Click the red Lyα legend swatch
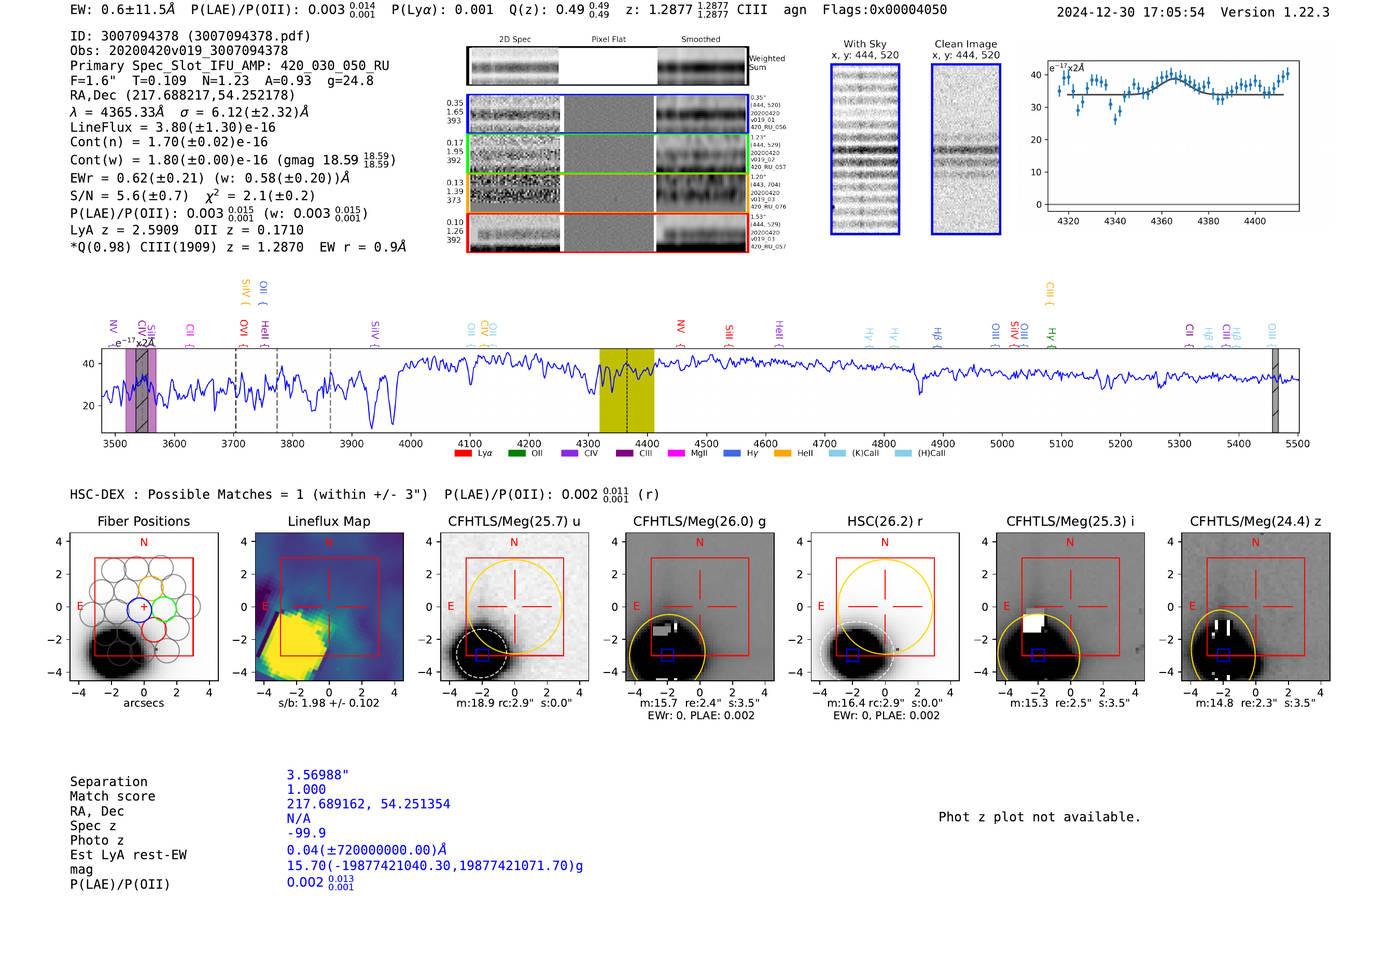The image size is (1400, 953). (463, 454)
